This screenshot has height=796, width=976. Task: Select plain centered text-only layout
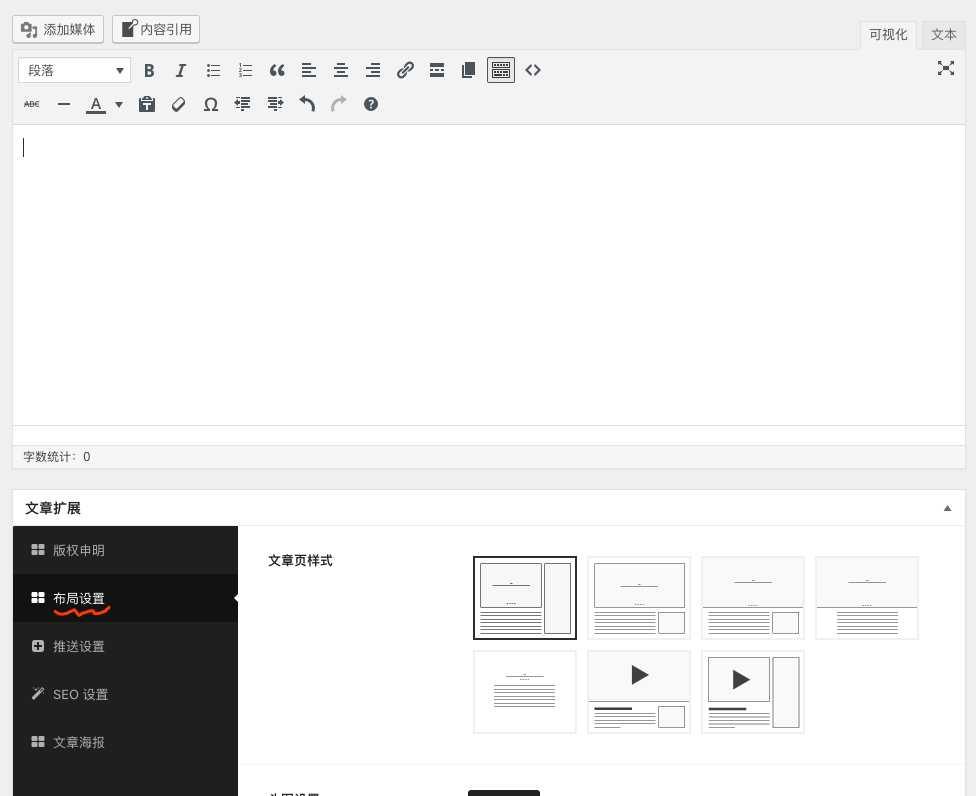tap(525, 692)
